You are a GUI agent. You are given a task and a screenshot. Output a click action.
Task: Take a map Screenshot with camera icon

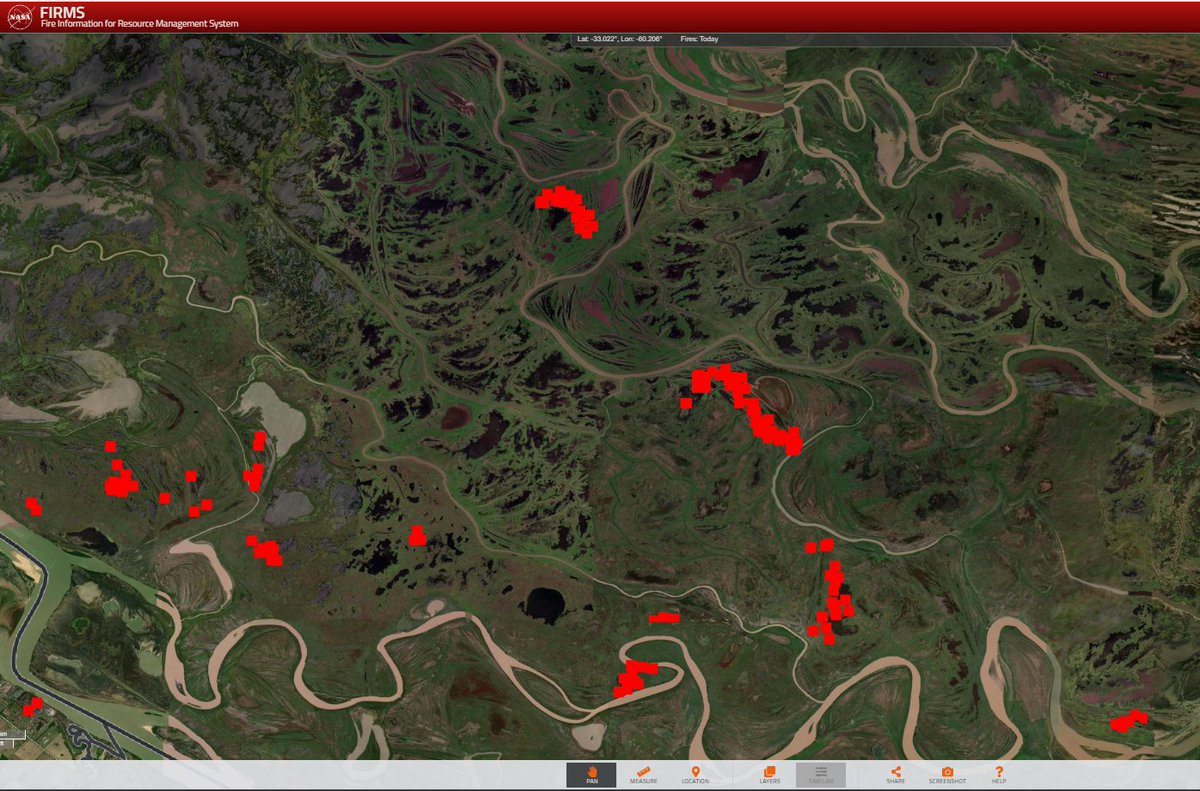[x=947, y=775]
